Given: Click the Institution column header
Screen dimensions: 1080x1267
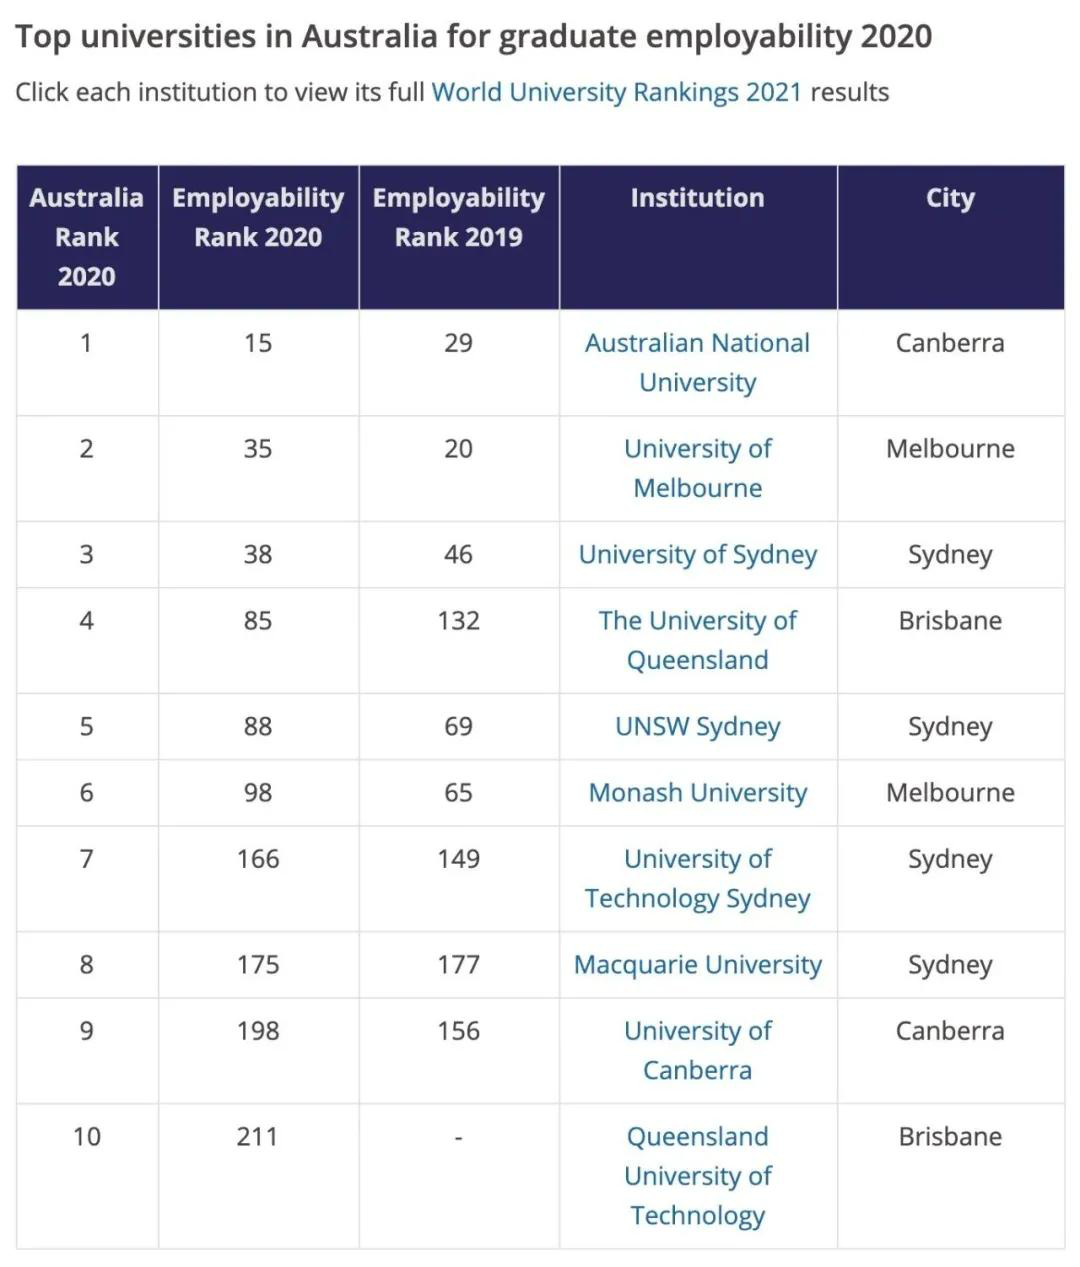Looking at the screenshot, I should point(697,237).
